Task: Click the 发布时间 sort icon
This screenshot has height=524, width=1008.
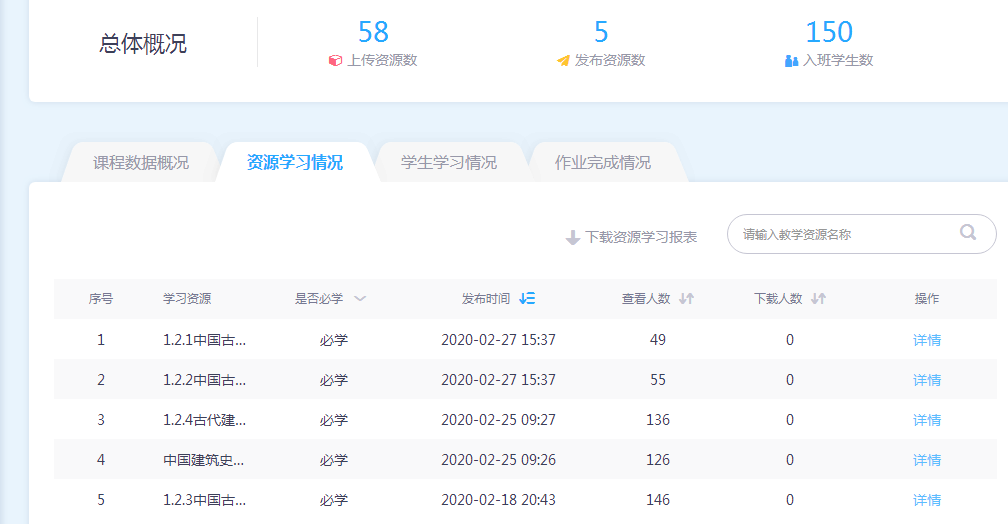Action: 527,298
